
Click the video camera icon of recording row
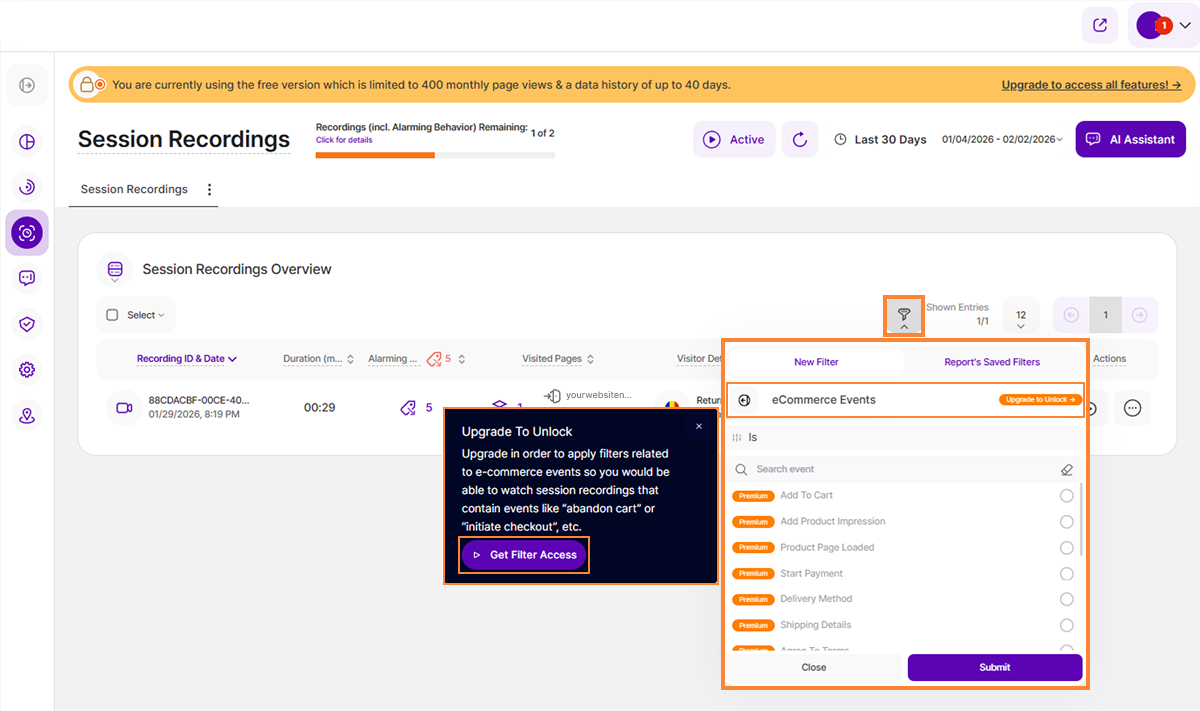(x=124, y=408)
